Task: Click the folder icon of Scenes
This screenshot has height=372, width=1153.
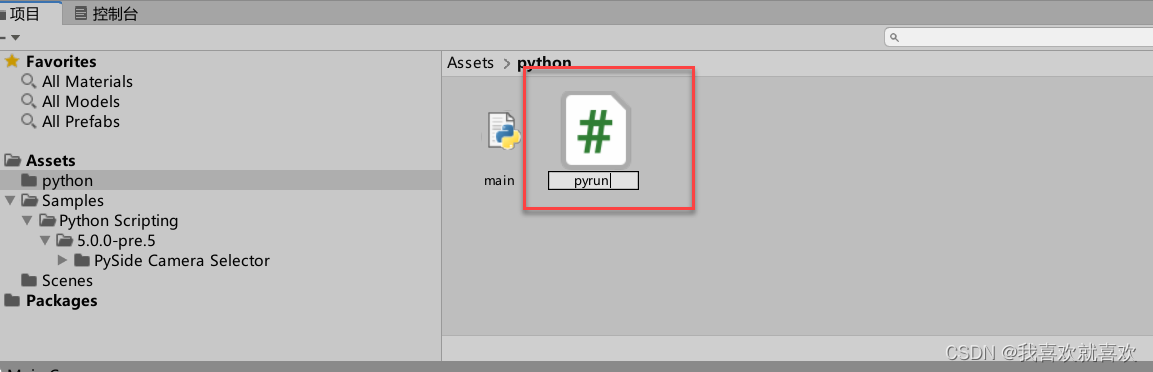Action: 29,280
